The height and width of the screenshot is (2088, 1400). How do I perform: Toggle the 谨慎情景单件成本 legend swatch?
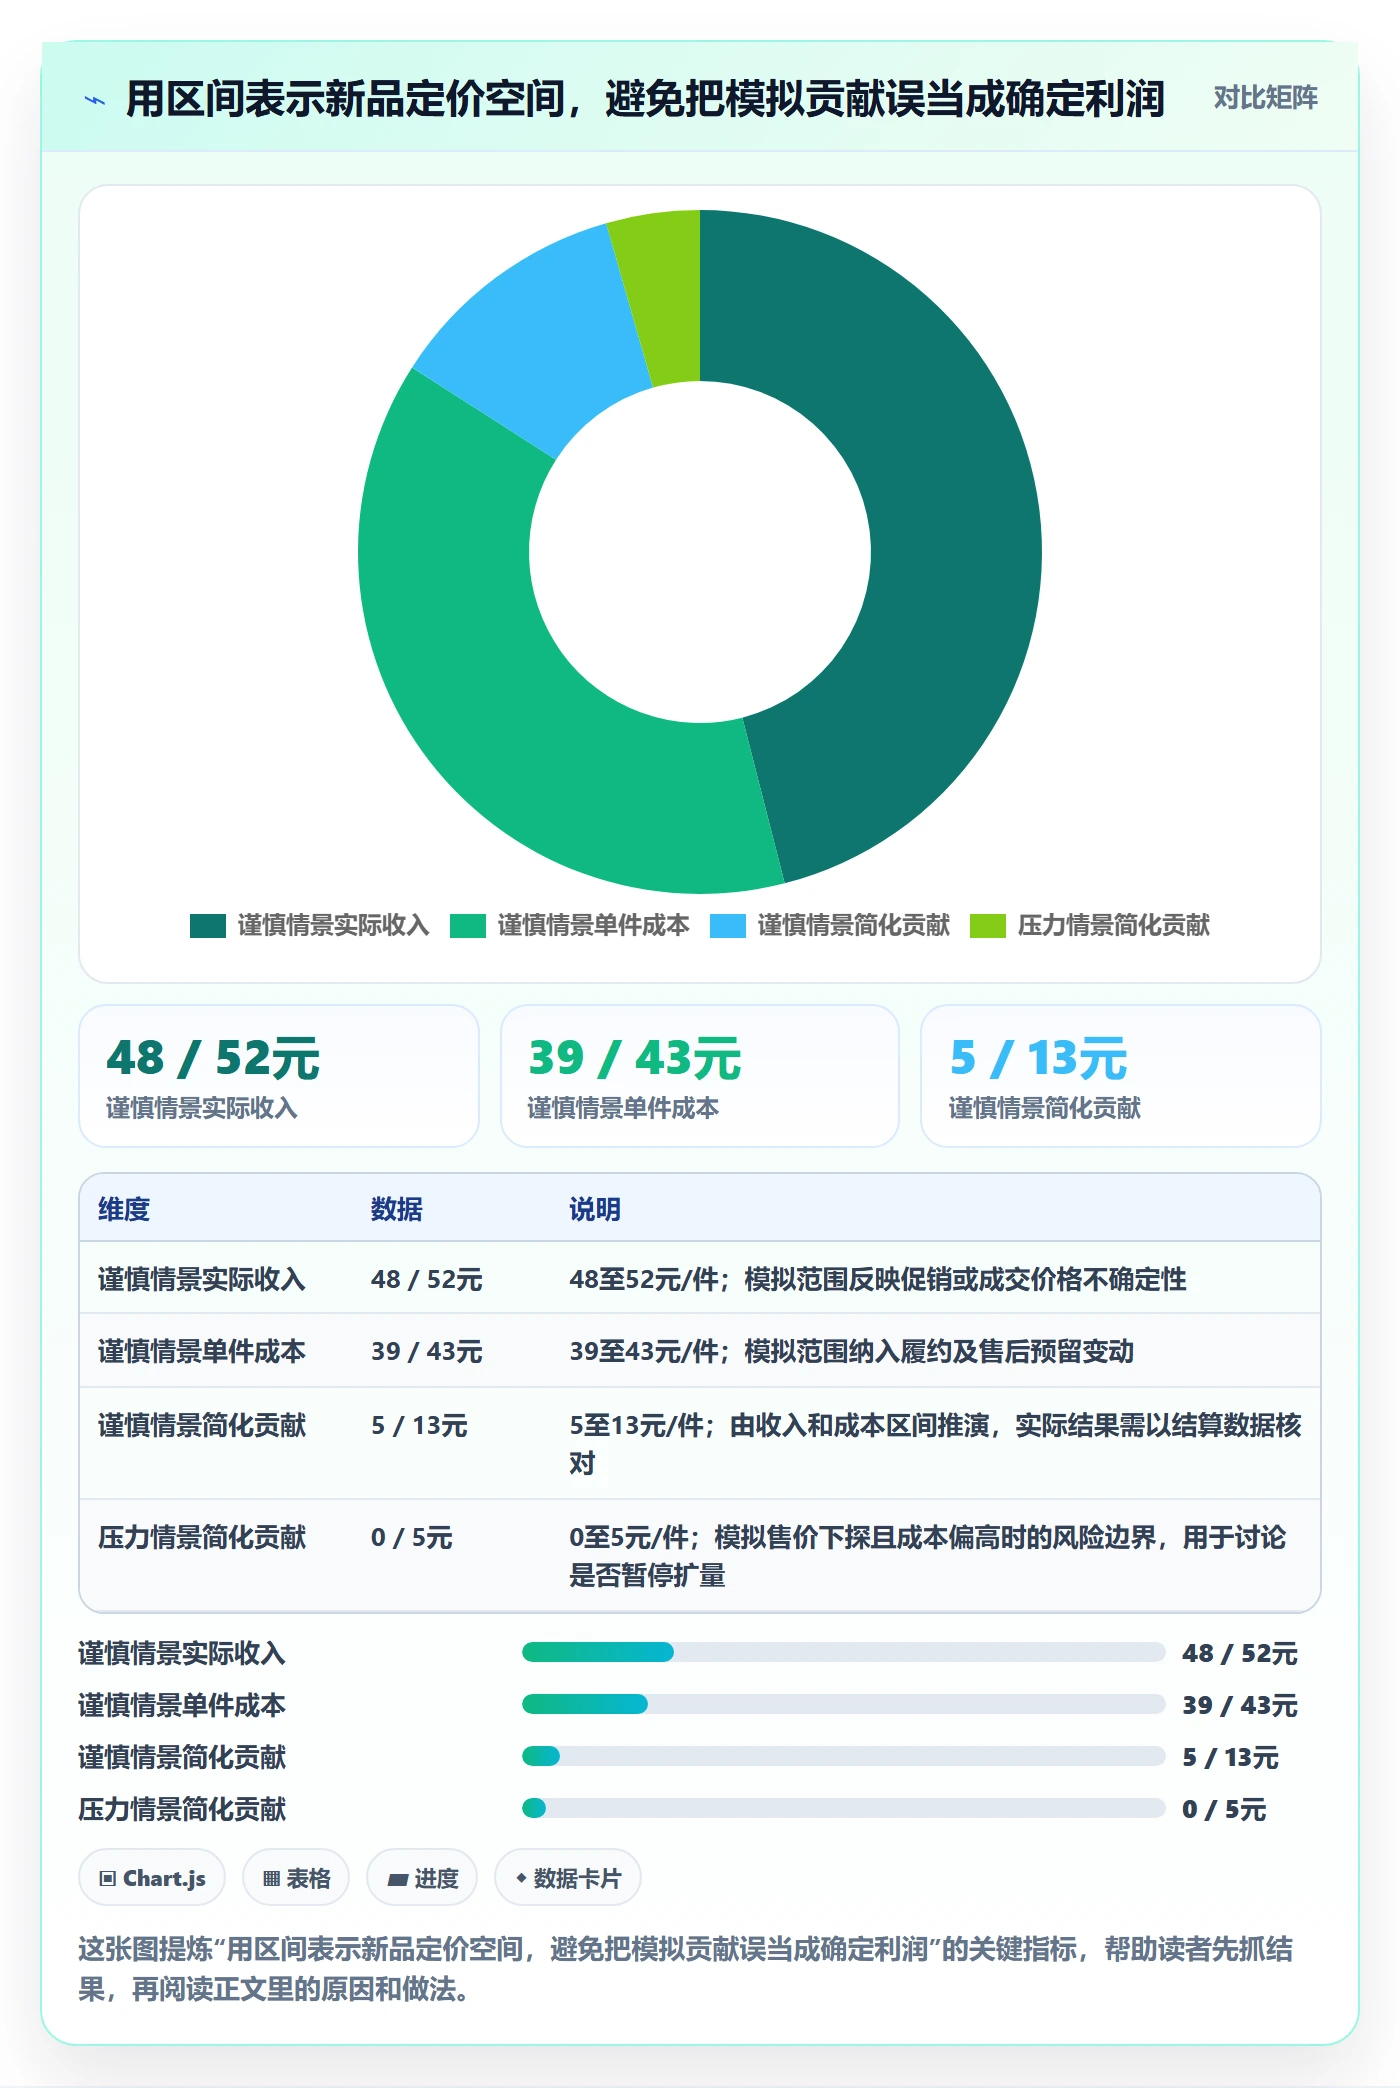(468, 926)
